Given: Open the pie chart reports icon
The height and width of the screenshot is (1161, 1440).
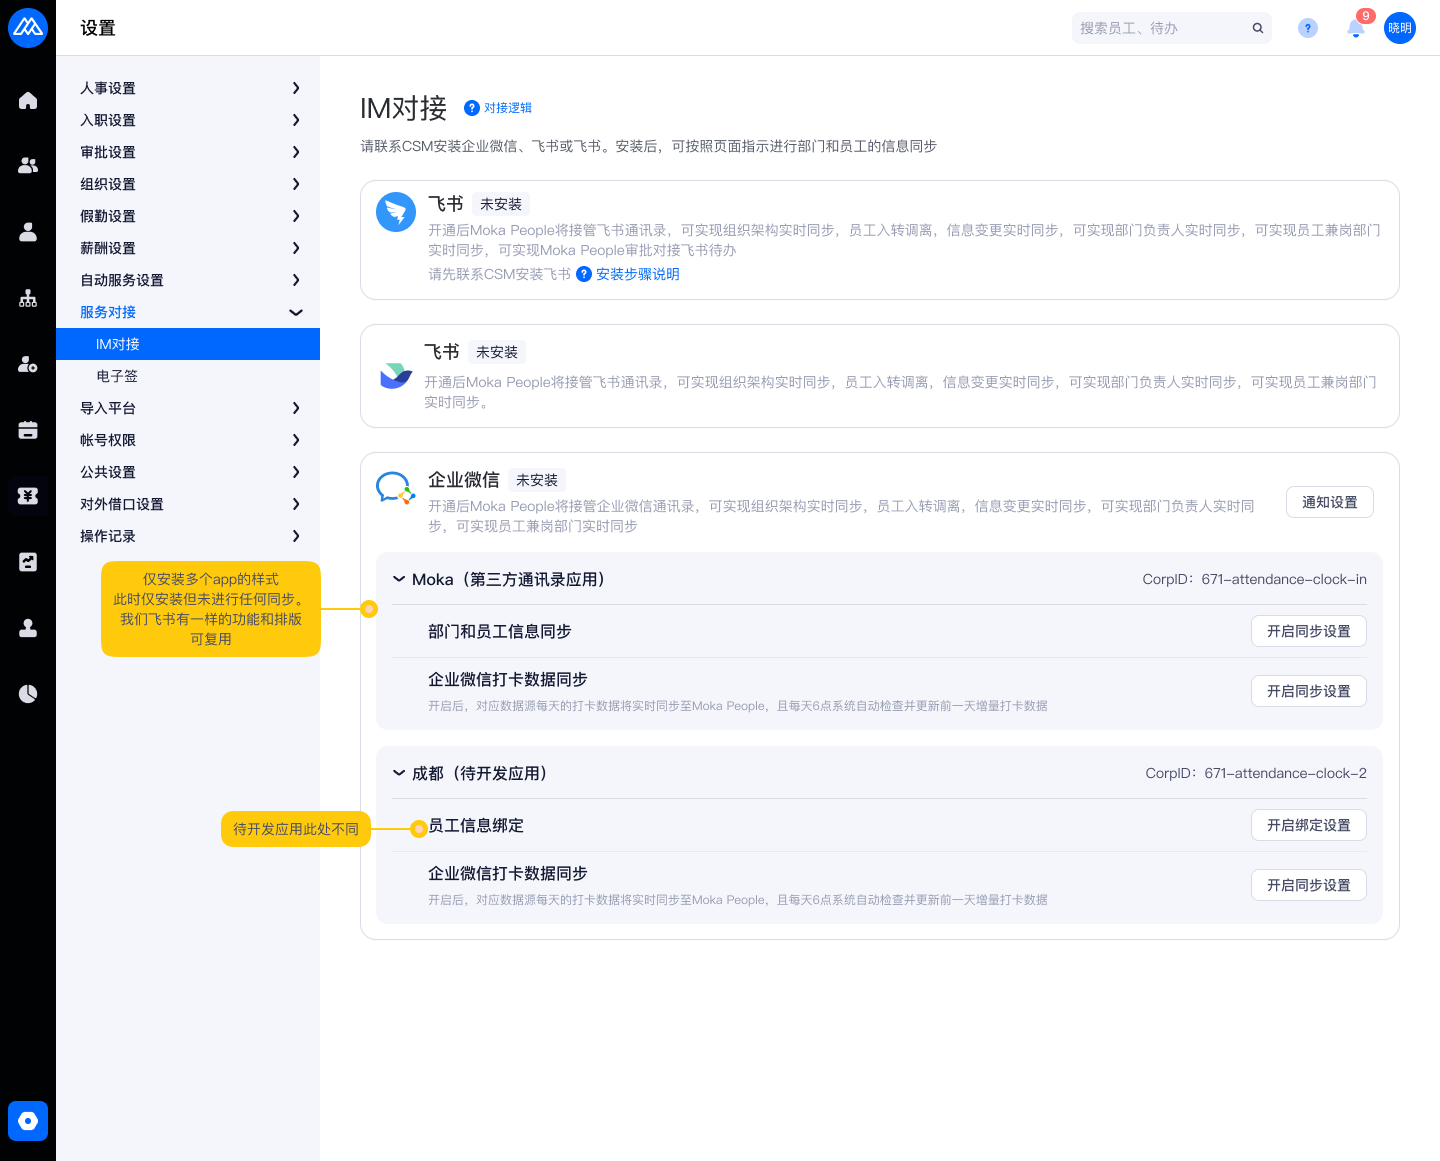Looking at the screenshot, I should point(28,694).
